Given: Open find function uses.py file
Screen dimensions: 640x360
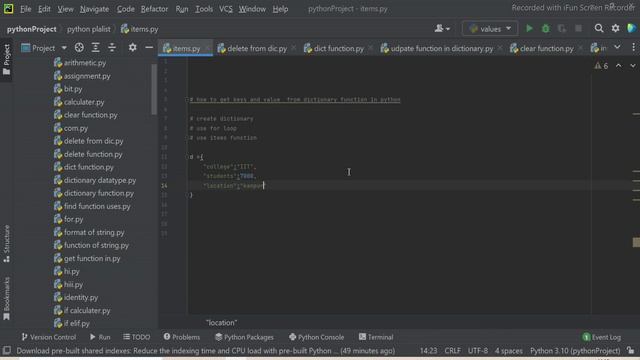Looking at the screenshot, I should point(97,206).
